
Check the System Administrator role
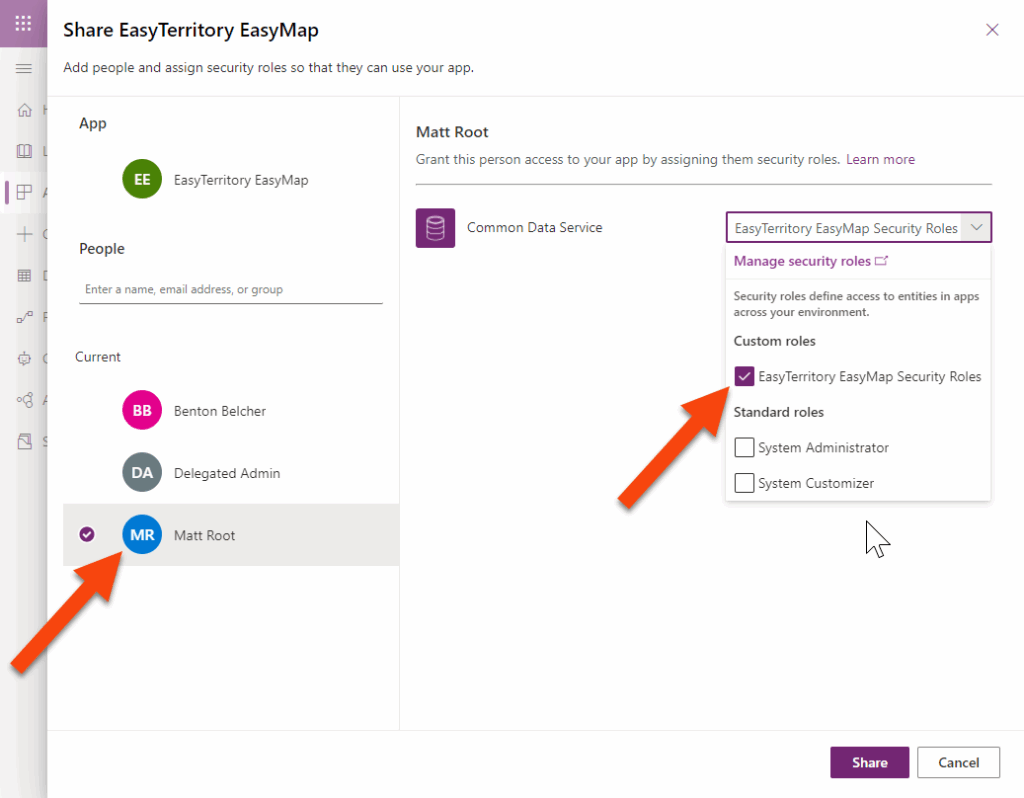[744, 447]
